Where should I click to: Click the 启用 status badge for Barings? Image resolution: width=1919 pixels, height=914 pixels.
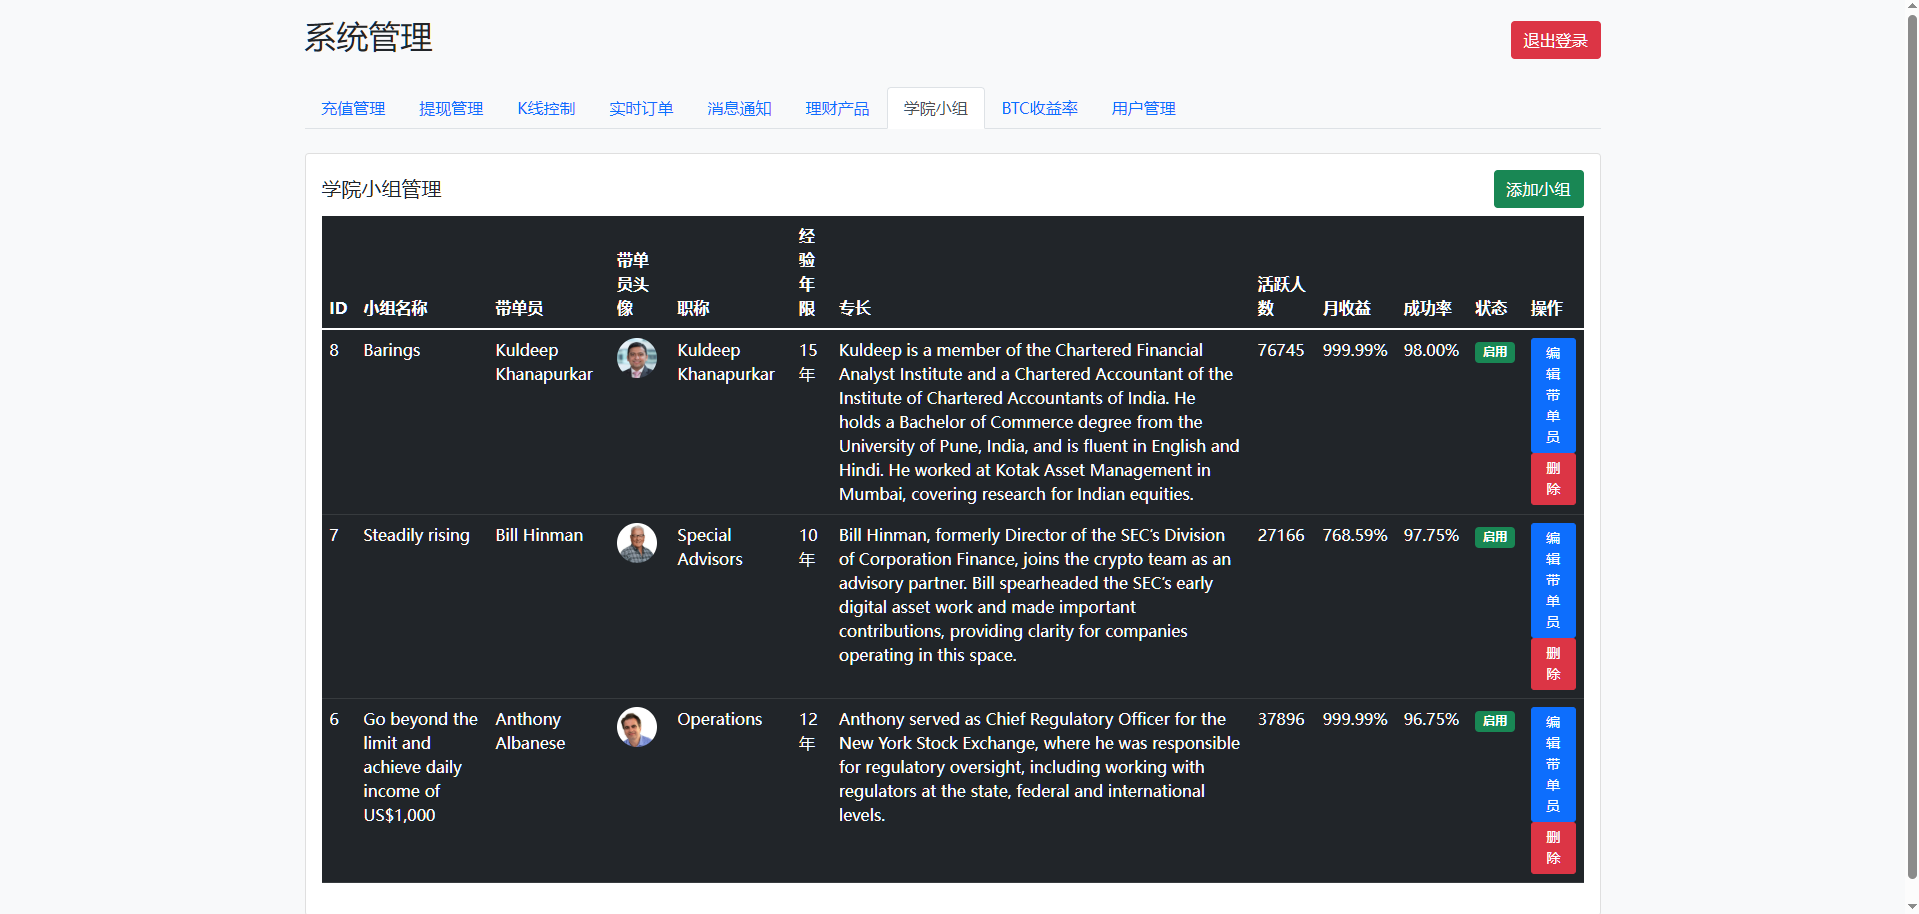pyautogui.click(x=1494, y=352)
